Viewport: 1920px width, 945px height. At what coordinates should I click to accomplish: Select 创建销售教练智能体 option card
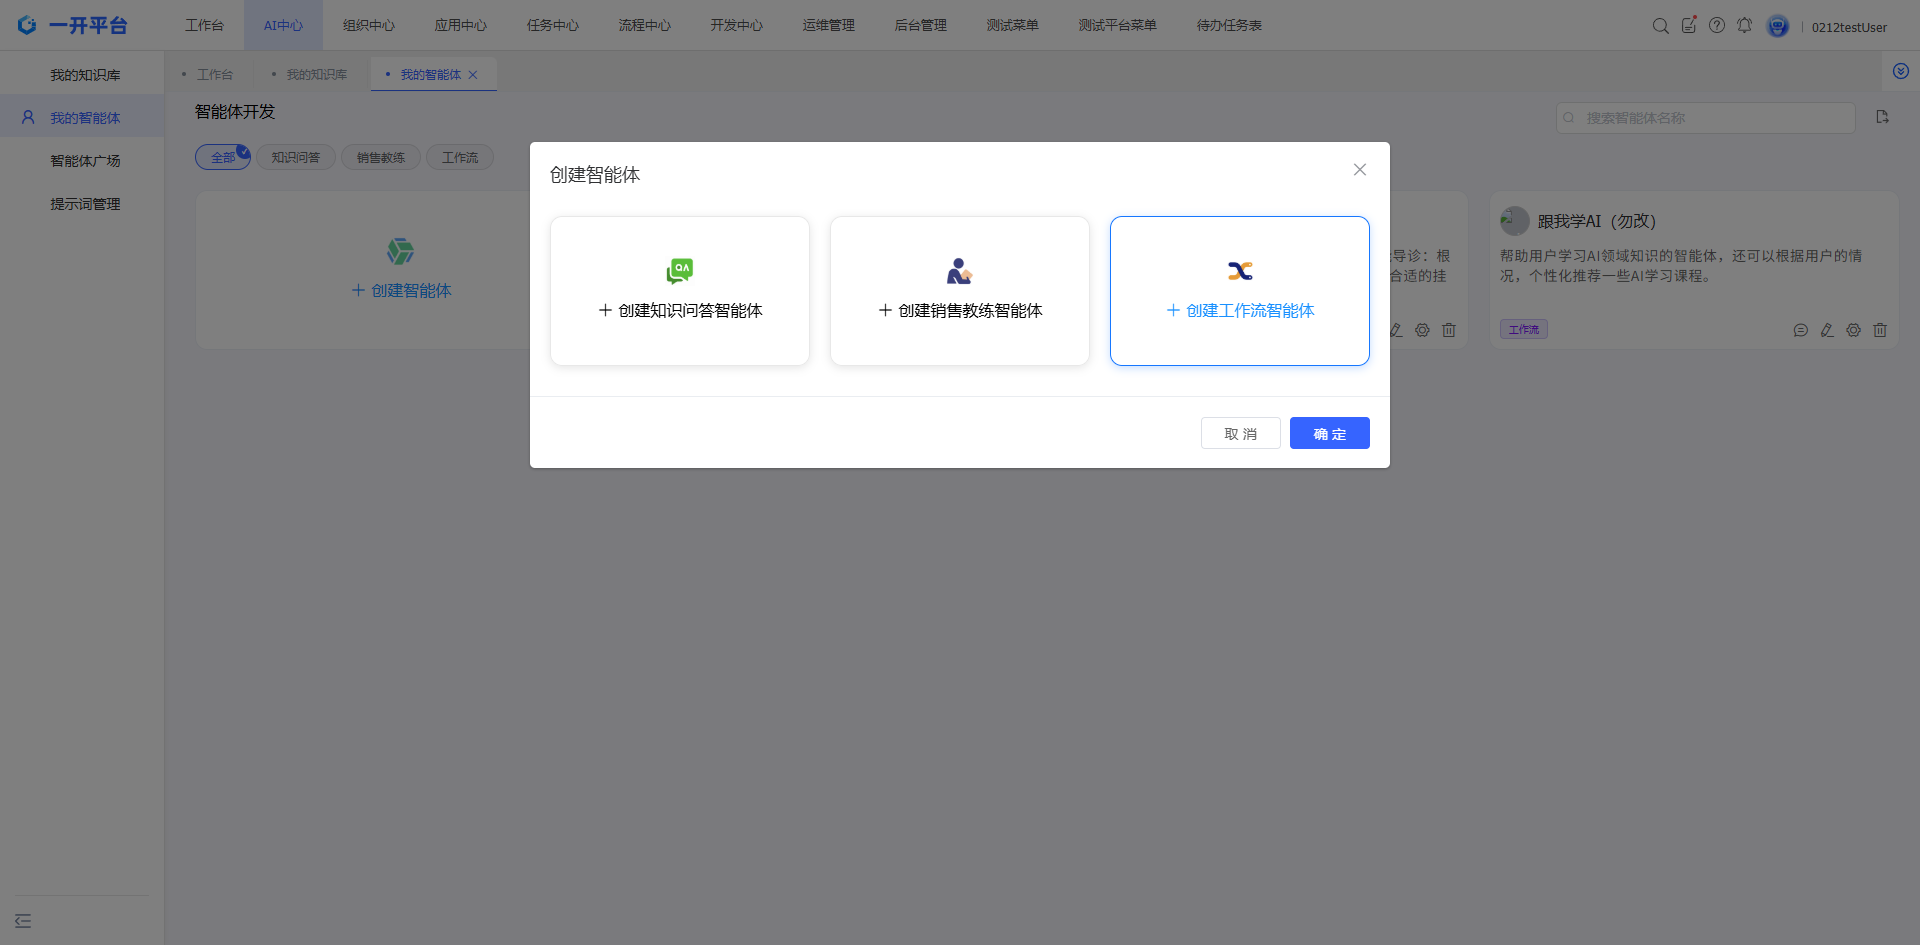pyautogui.click(x=960, y=291)
